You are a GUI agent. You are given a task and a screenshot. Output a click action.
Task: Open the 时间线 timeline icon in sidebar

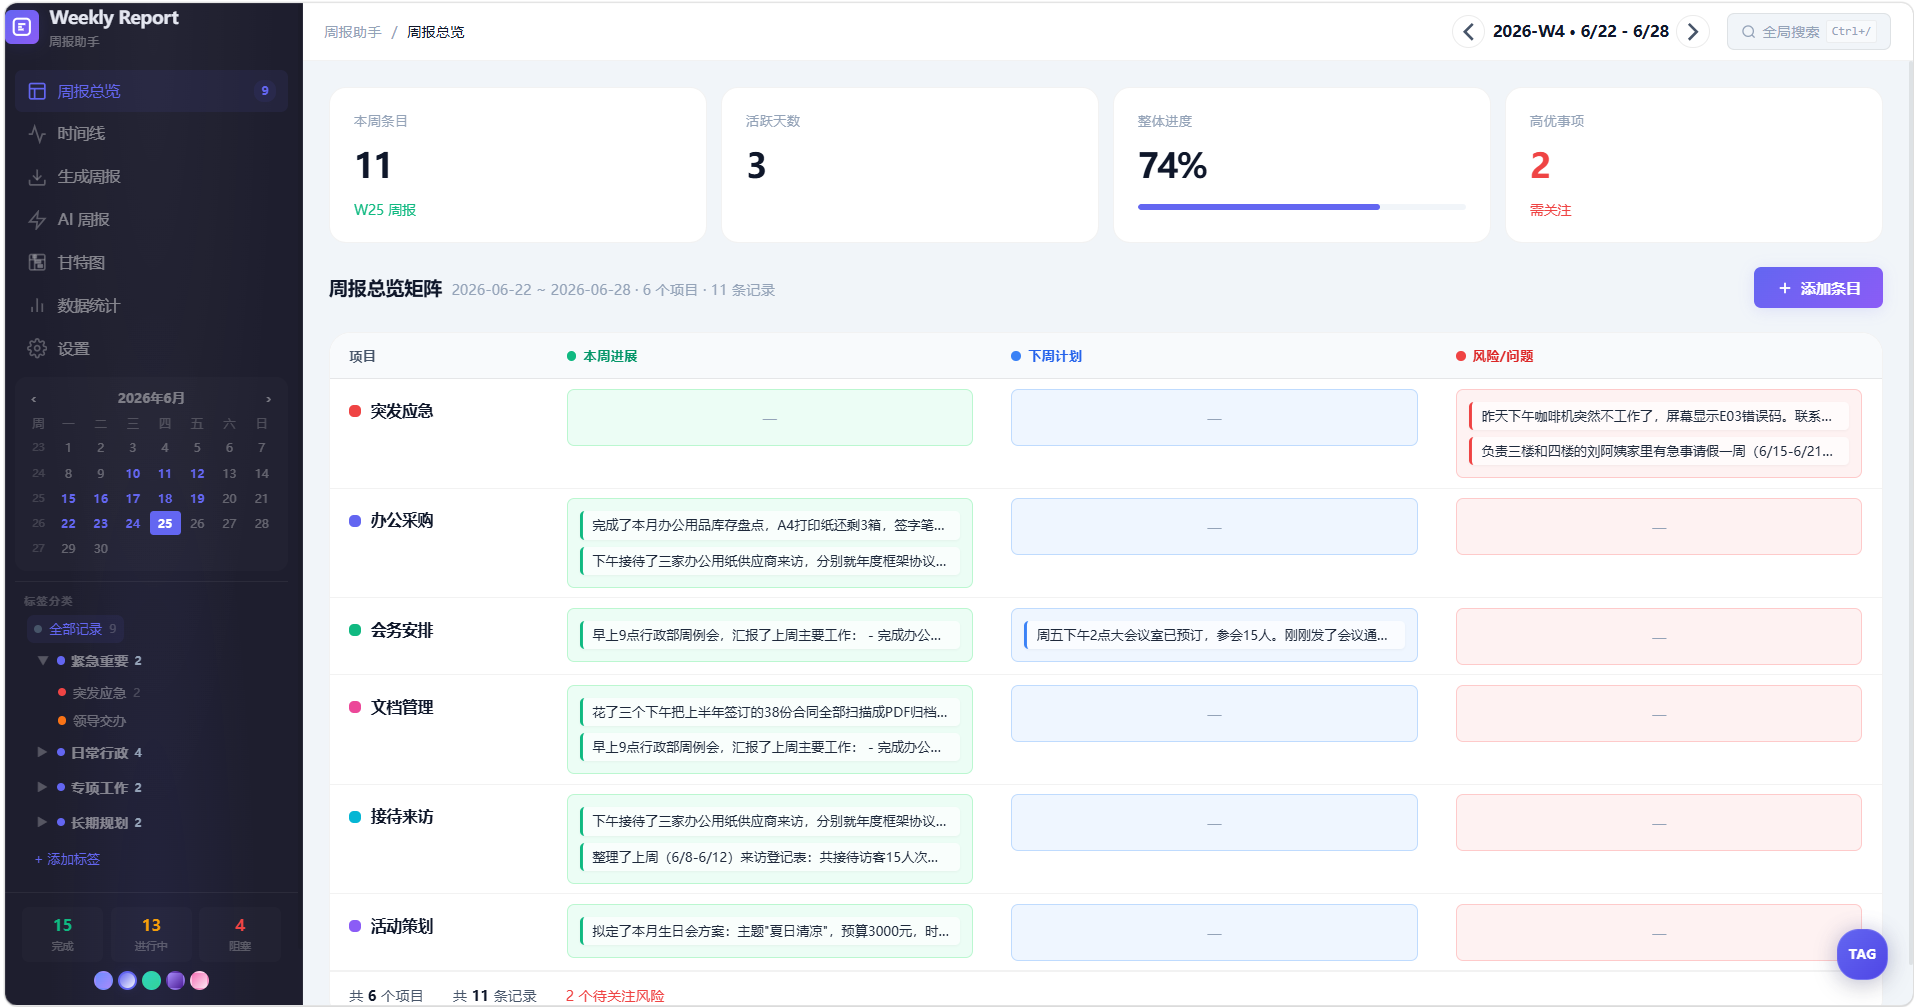click(37, 134)
